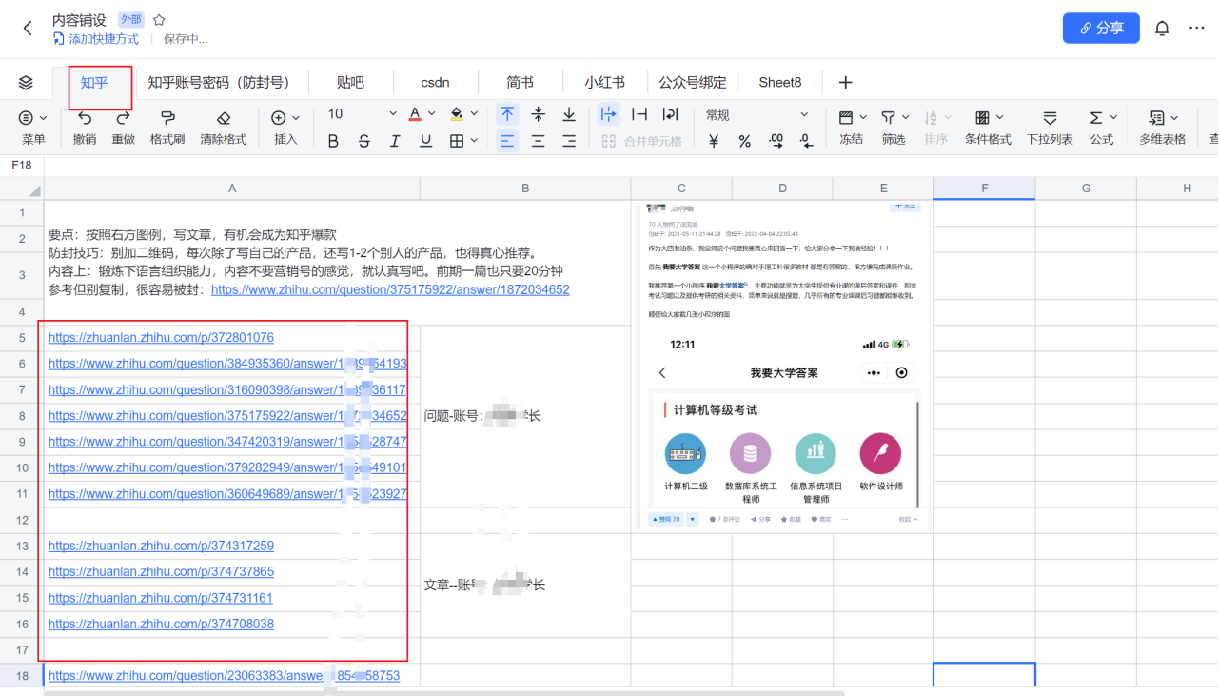Viewport: 1219px width, 696px height.
Task: Set vertical alignment to middle
Action: (538, 114)
